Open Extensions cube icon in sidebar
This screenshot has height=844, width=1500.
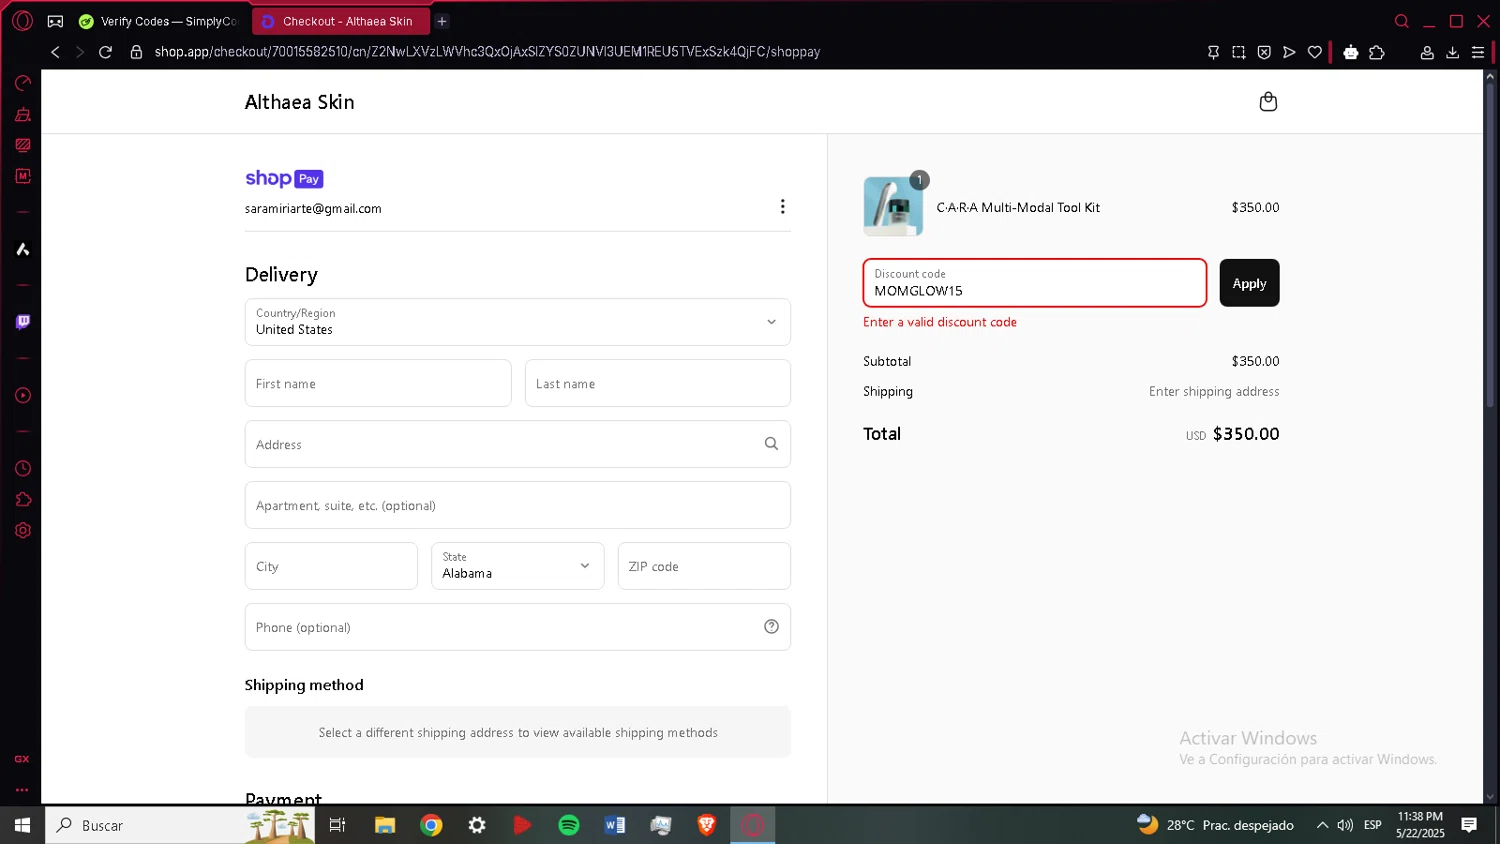coord(22,499)
